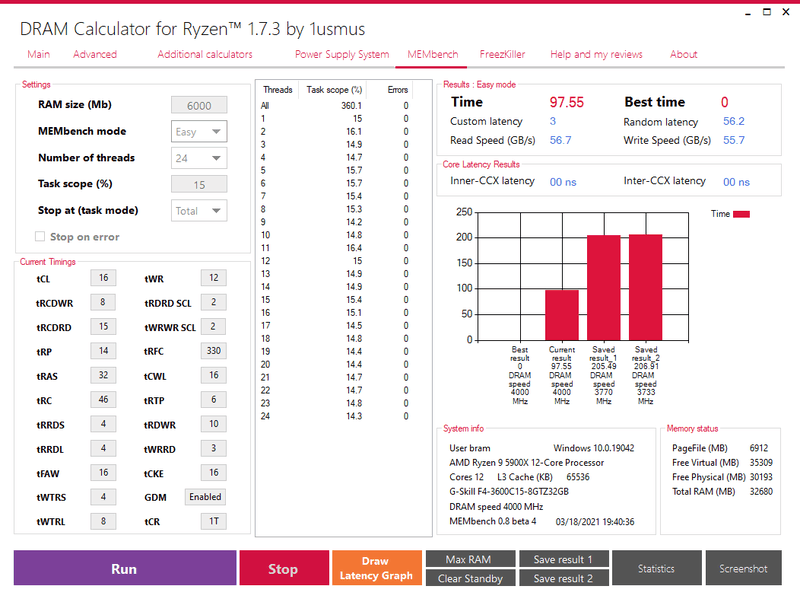The height and width of the screenshot is (602, 800).
Task: Click the tWTRL value box 8
Action: tap(103, 521)
